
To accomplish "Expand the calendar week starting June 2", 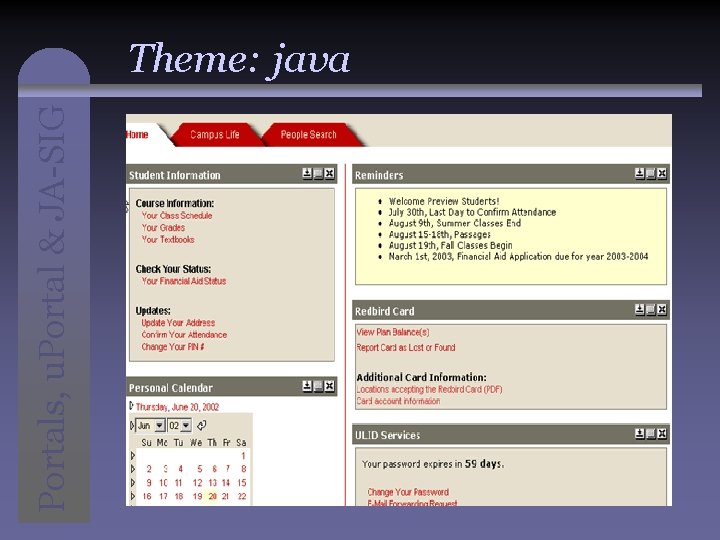I will (x=133, y=469).
